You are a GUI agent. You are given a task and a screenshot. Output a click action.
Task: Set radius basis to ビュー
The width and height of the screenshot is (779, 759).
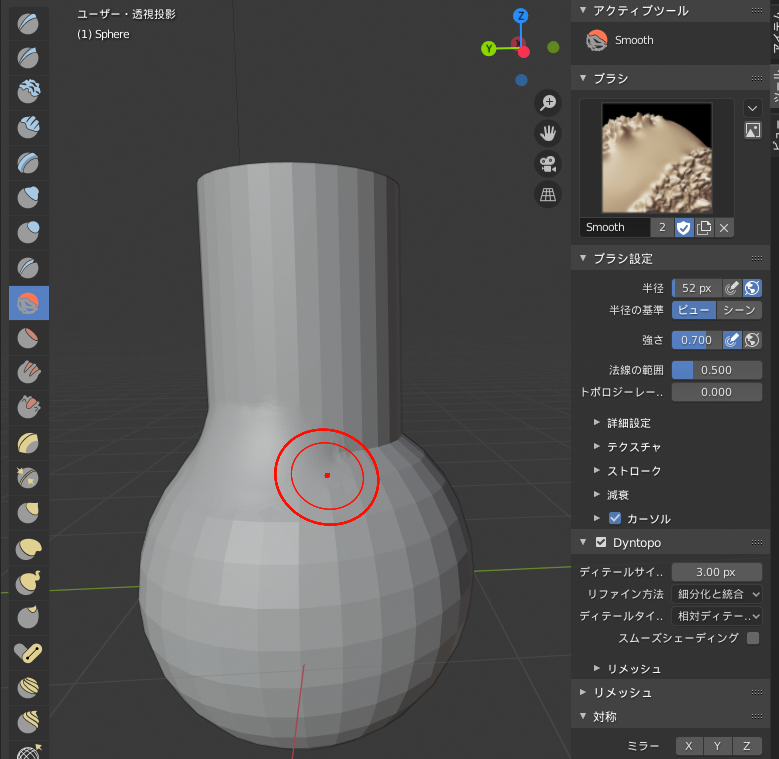694,310
